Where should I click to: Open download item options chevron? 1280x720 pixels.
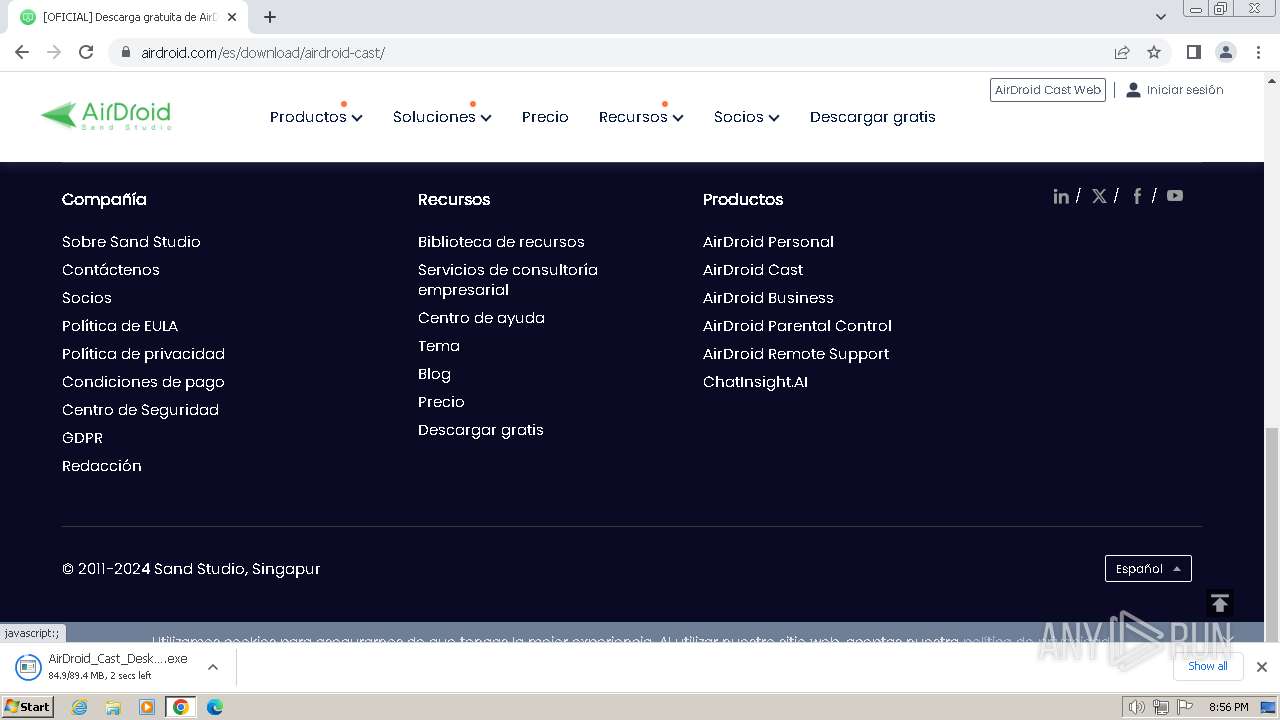212,667
